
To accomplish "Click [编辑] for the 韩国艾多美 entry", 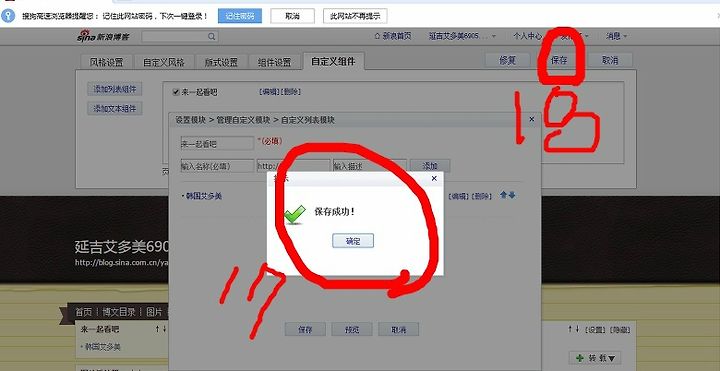I will tap(458, 196).
